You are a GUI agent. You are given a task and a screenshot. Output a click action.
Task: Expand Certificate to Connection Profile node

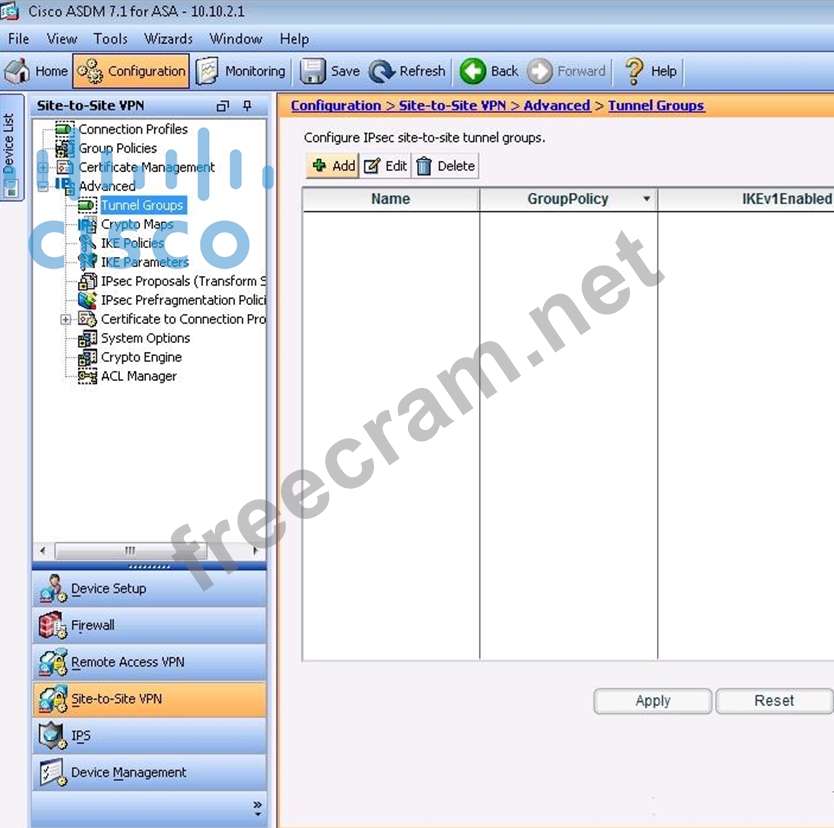point(66,319)
